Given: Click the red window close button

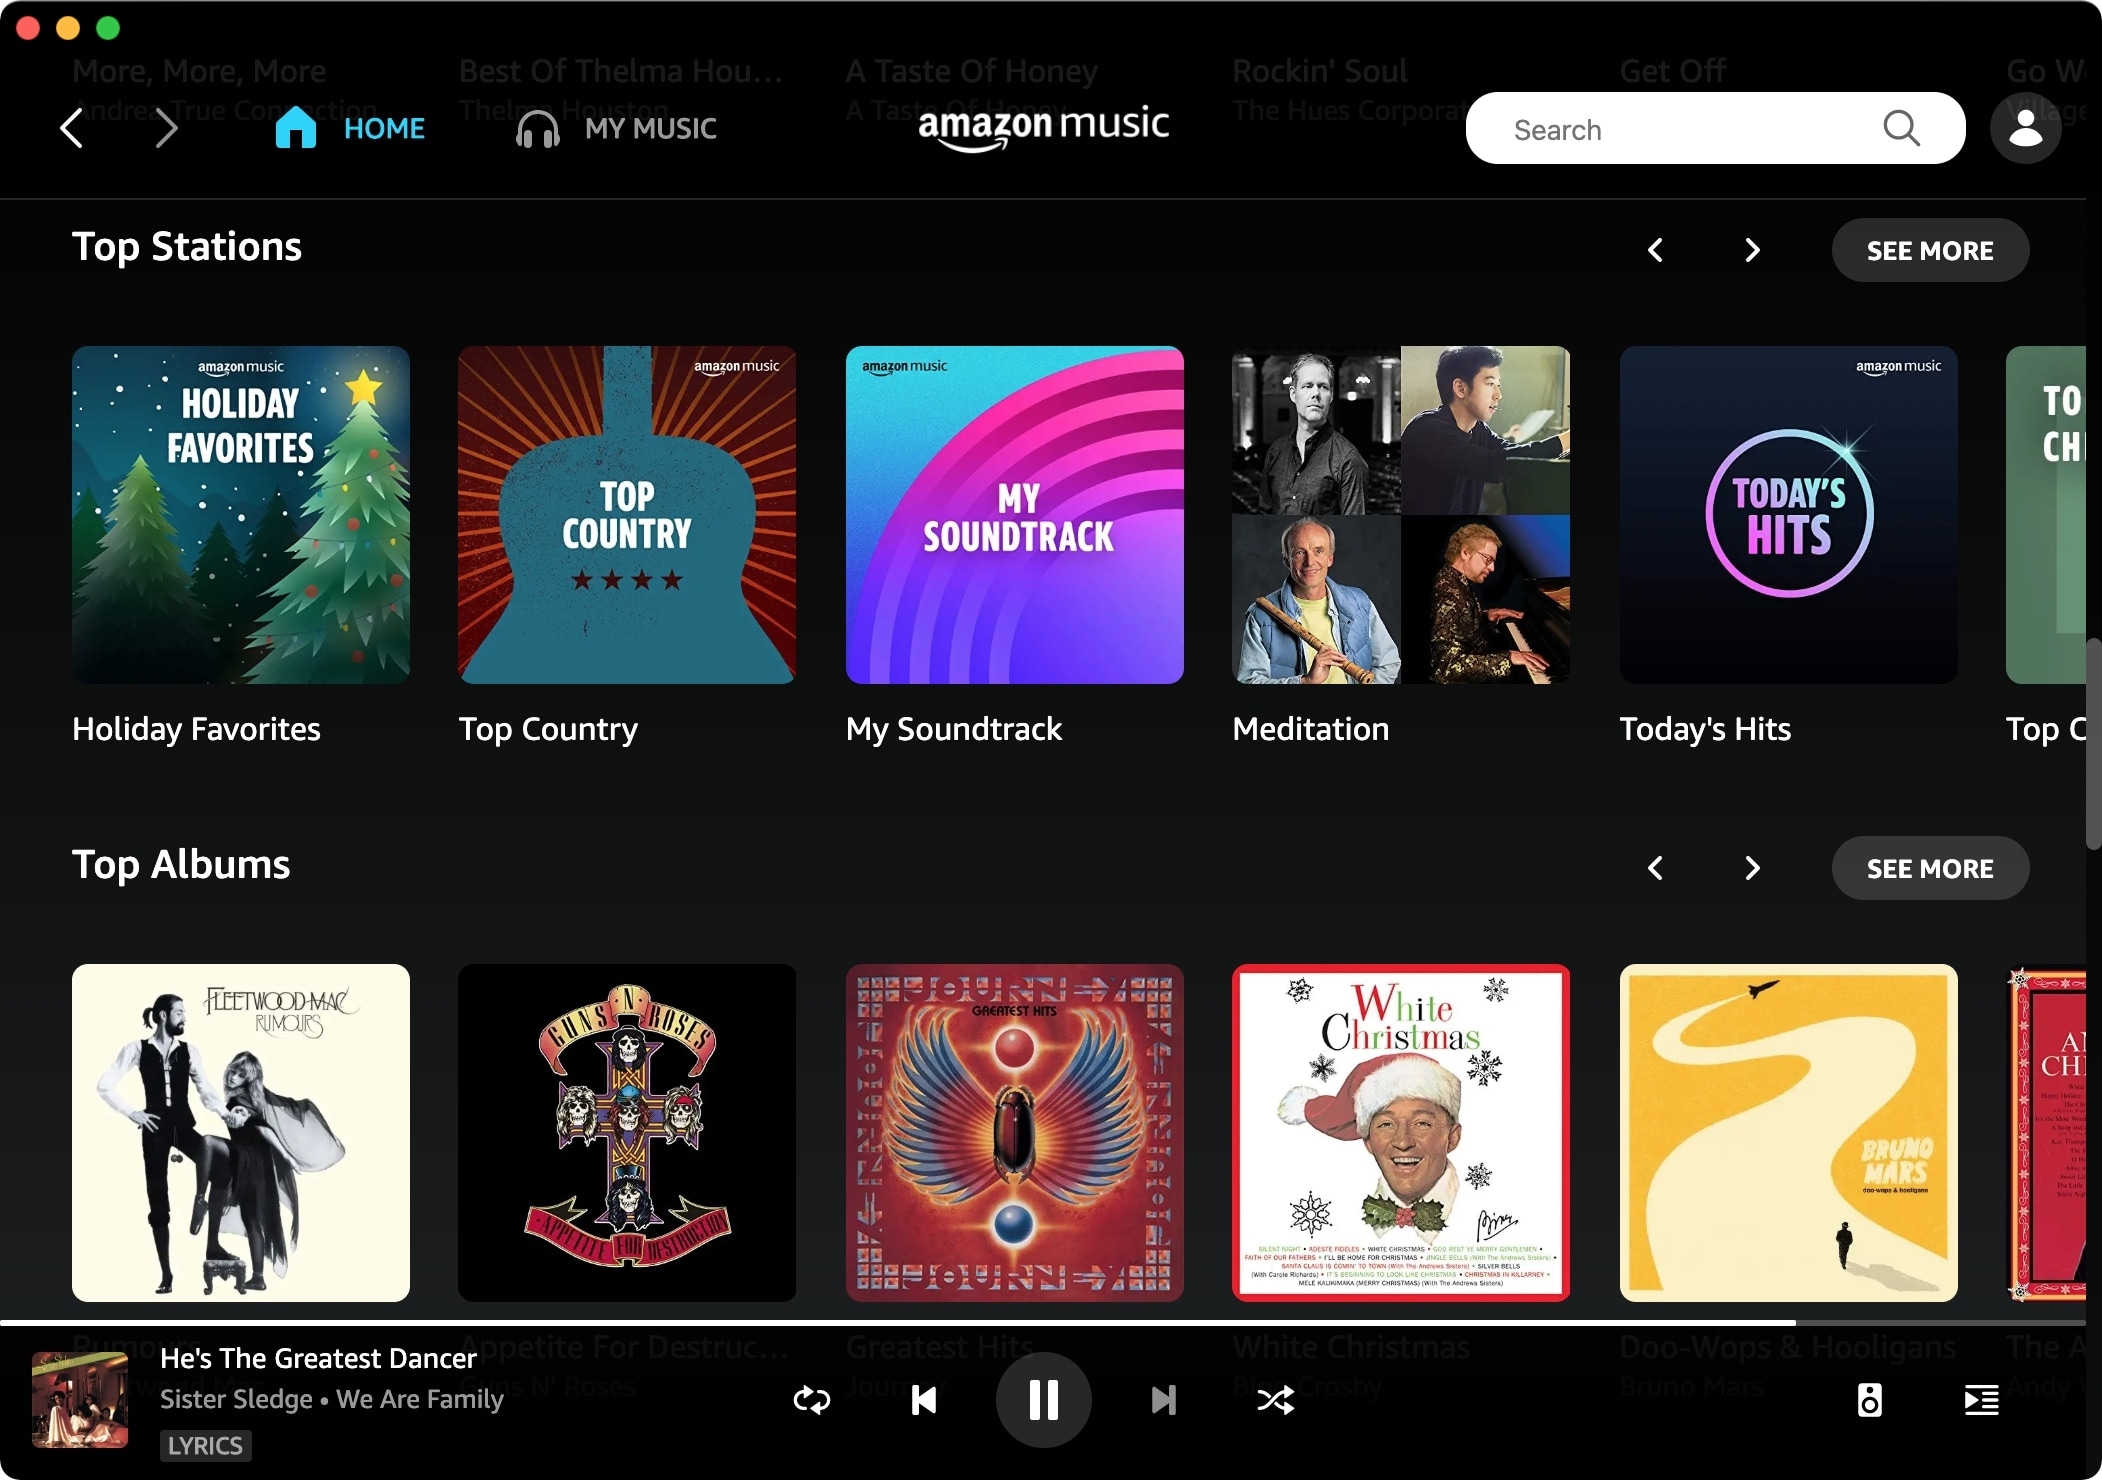Looking at the screenshot, I should pyautogui.click(x=28, y=28).
